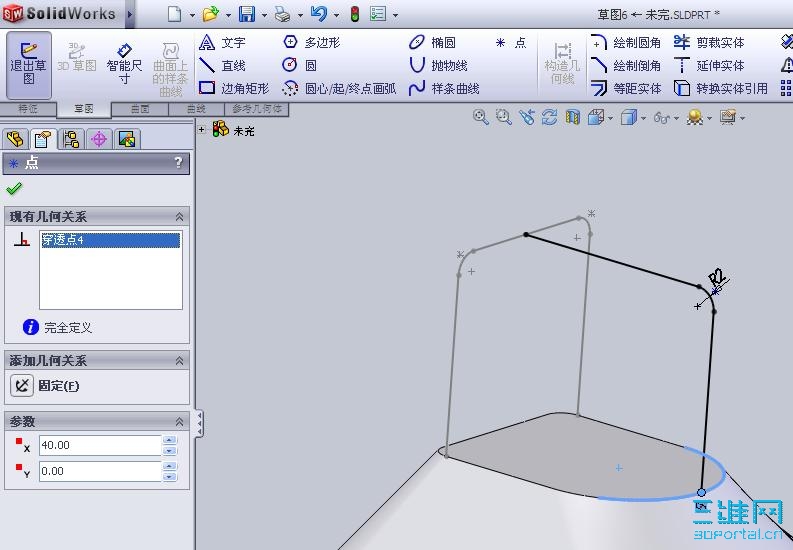Open the Apply Scene icon
793x550 pixels.
click(695, 117)
